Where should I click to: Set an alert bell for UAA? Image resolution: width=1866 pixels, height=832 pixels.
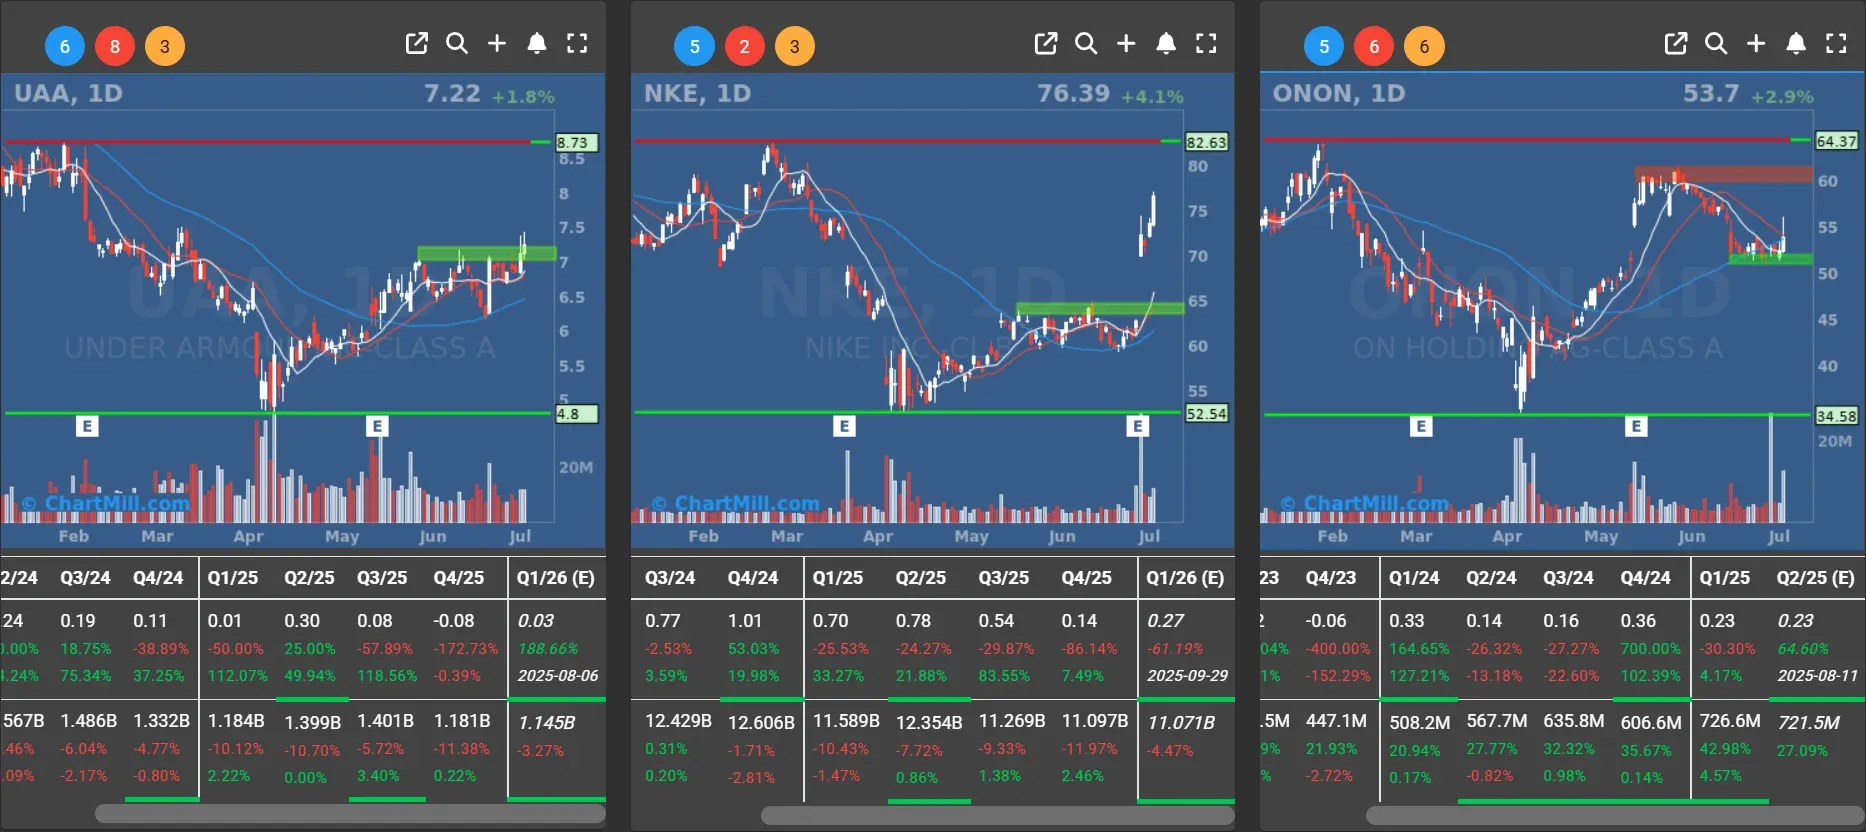pos(537,43)
